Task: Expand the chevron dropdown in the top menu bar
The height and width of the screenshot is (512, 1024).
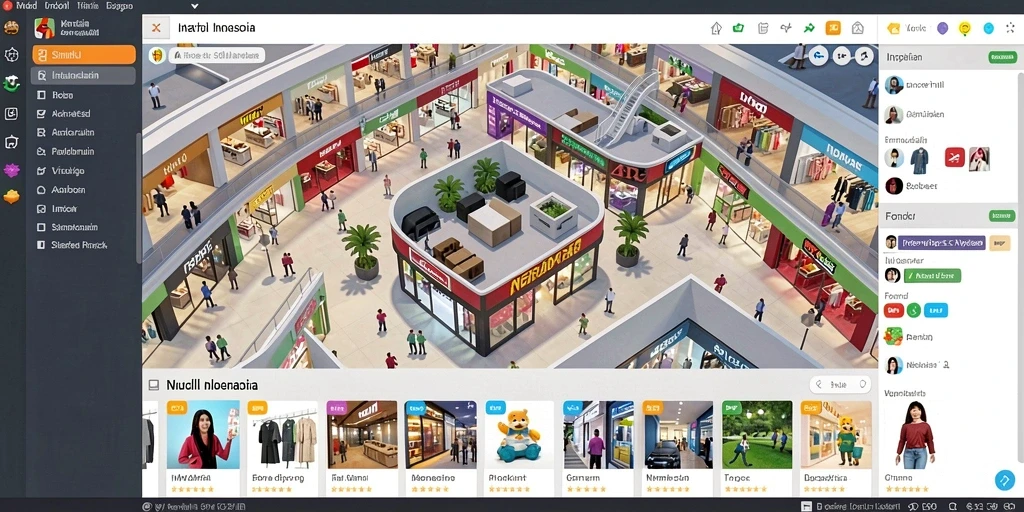Action: coord(195,6)
